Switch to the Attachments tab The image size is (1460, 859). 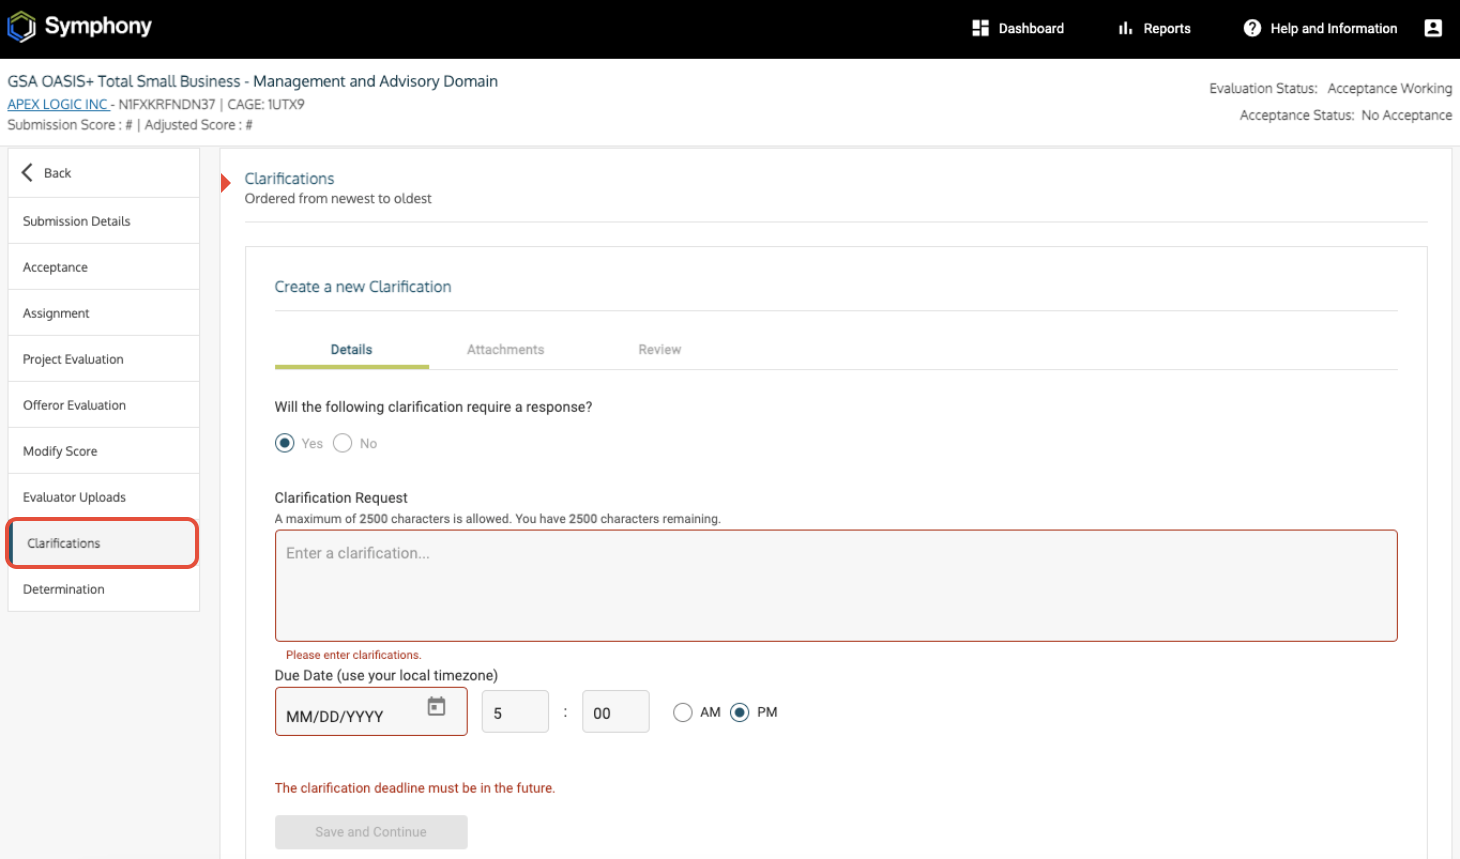[x=506, y=350]
